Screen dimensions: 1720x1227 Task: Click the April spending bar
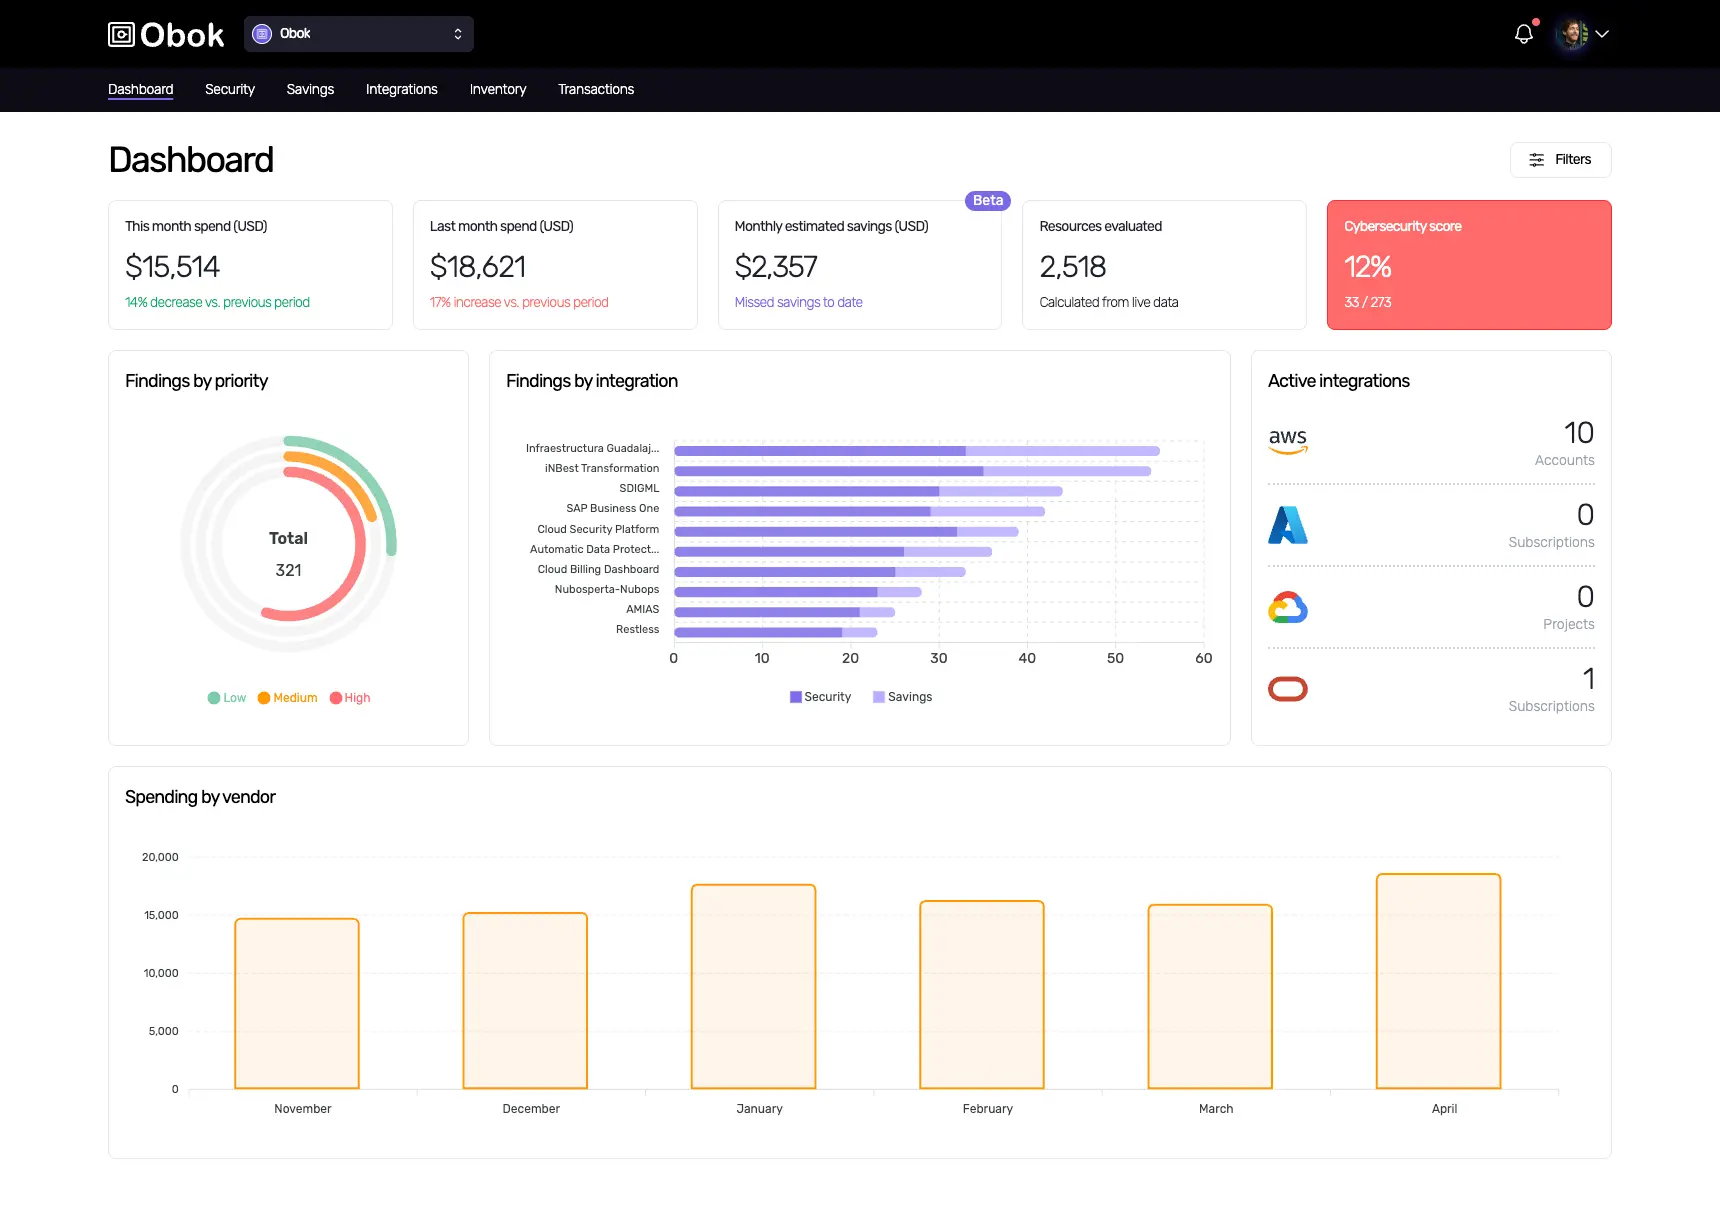click(x=1438, y=981)
